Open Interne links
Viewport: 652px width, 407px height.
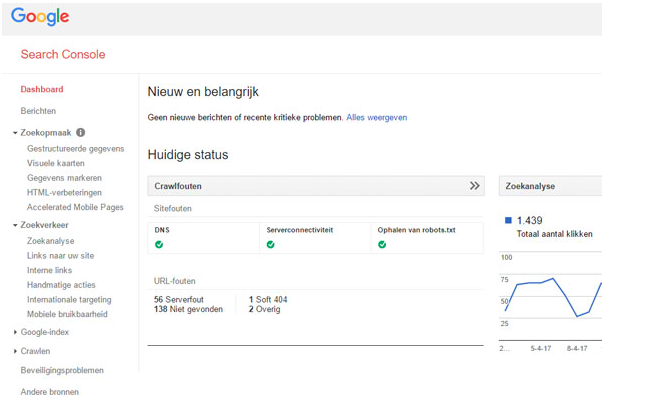49,270
